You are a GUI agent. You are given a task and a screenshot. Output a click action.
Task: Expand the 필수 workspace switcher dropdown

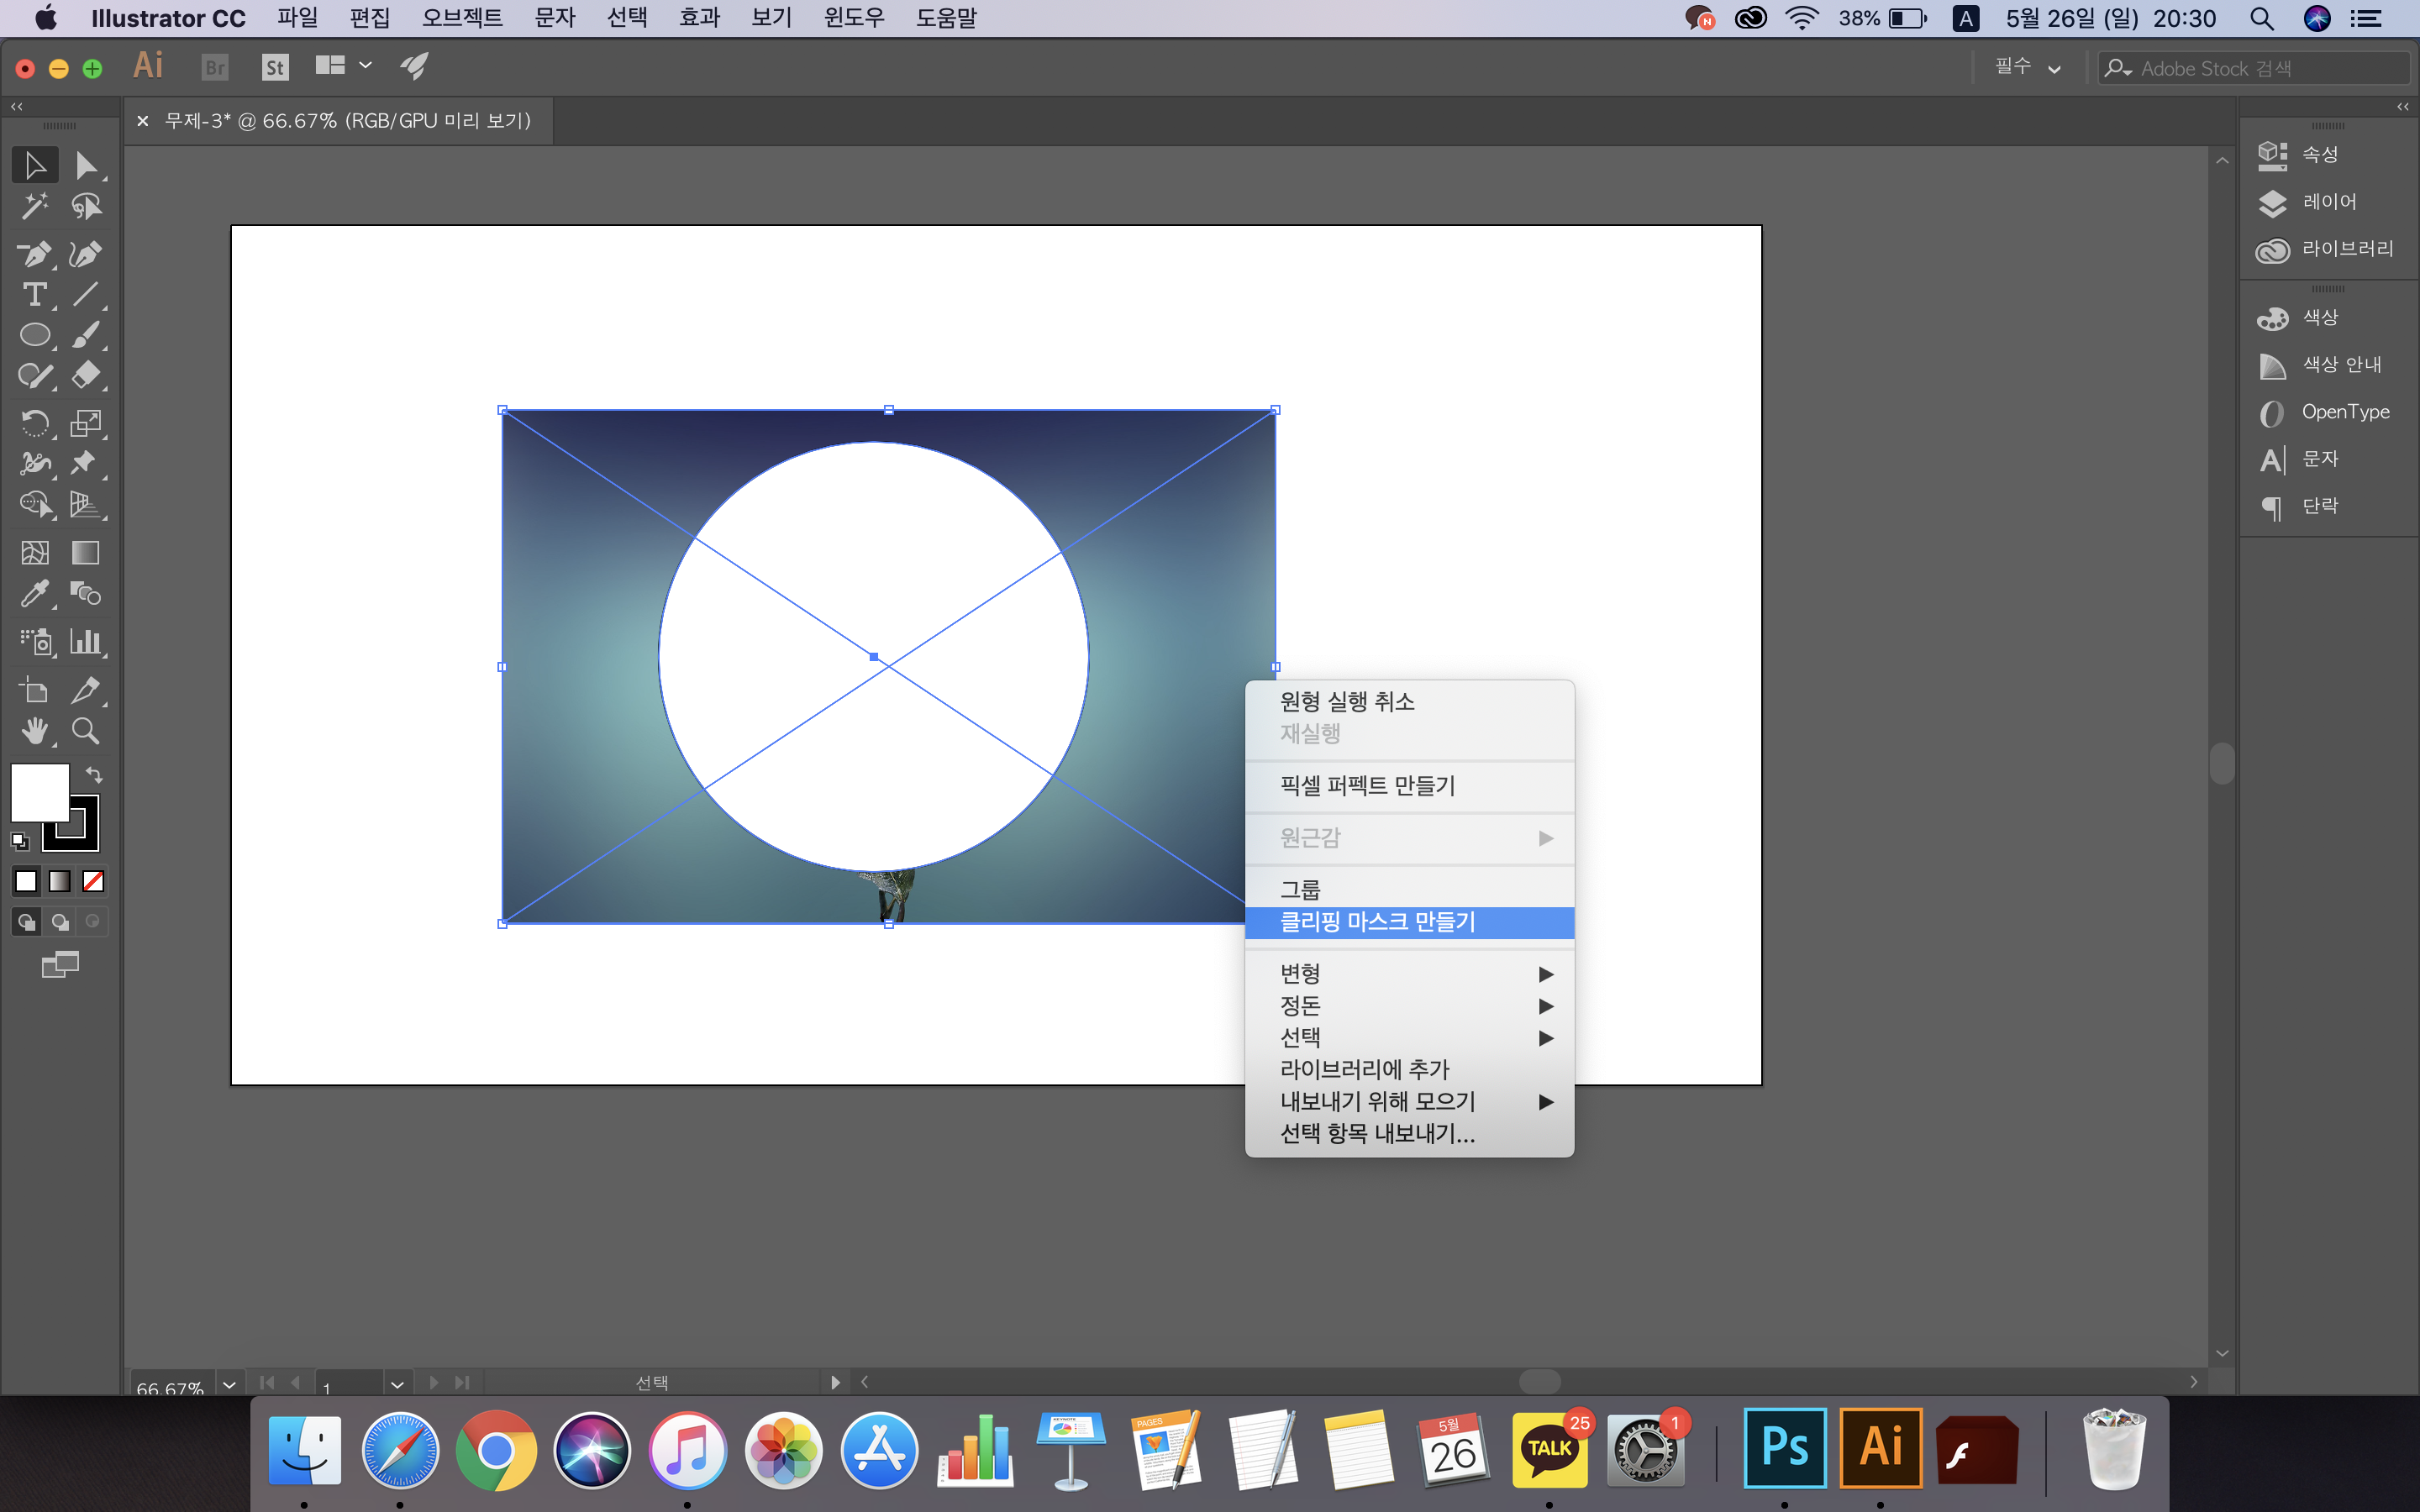point(2054,68)
